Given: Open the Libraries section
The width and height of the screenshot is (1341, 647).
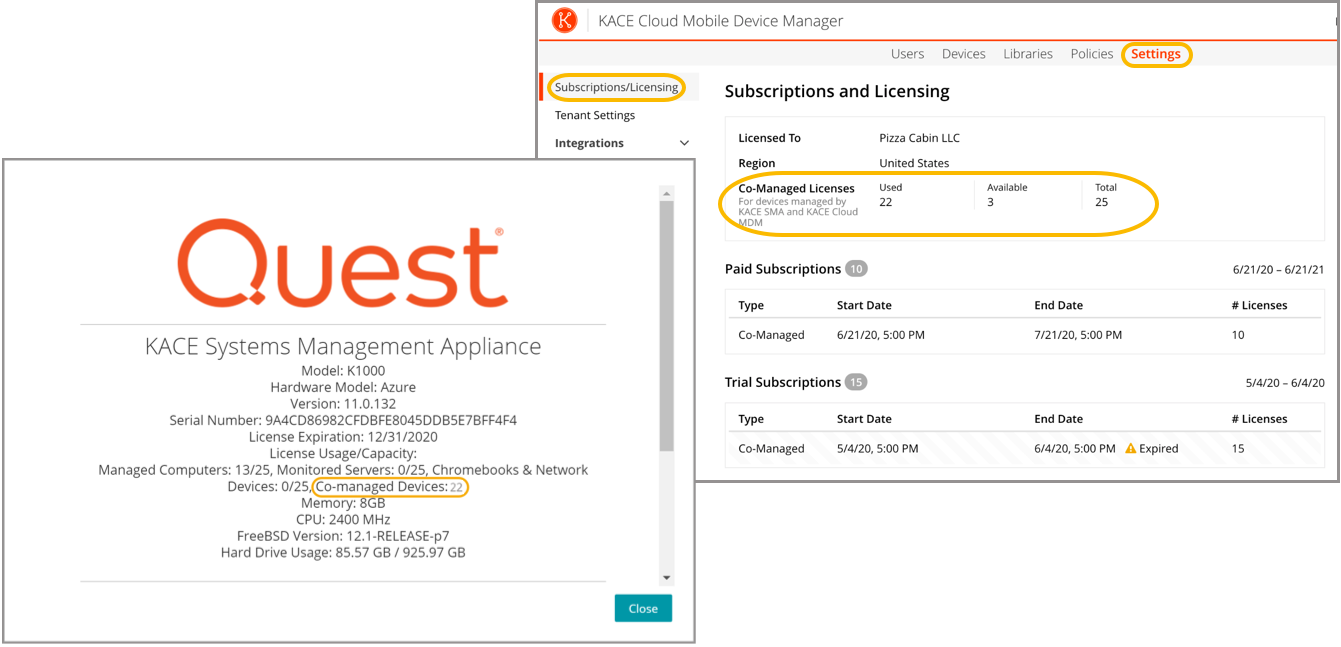Looking at the screenshot, I should point(1028,54).
